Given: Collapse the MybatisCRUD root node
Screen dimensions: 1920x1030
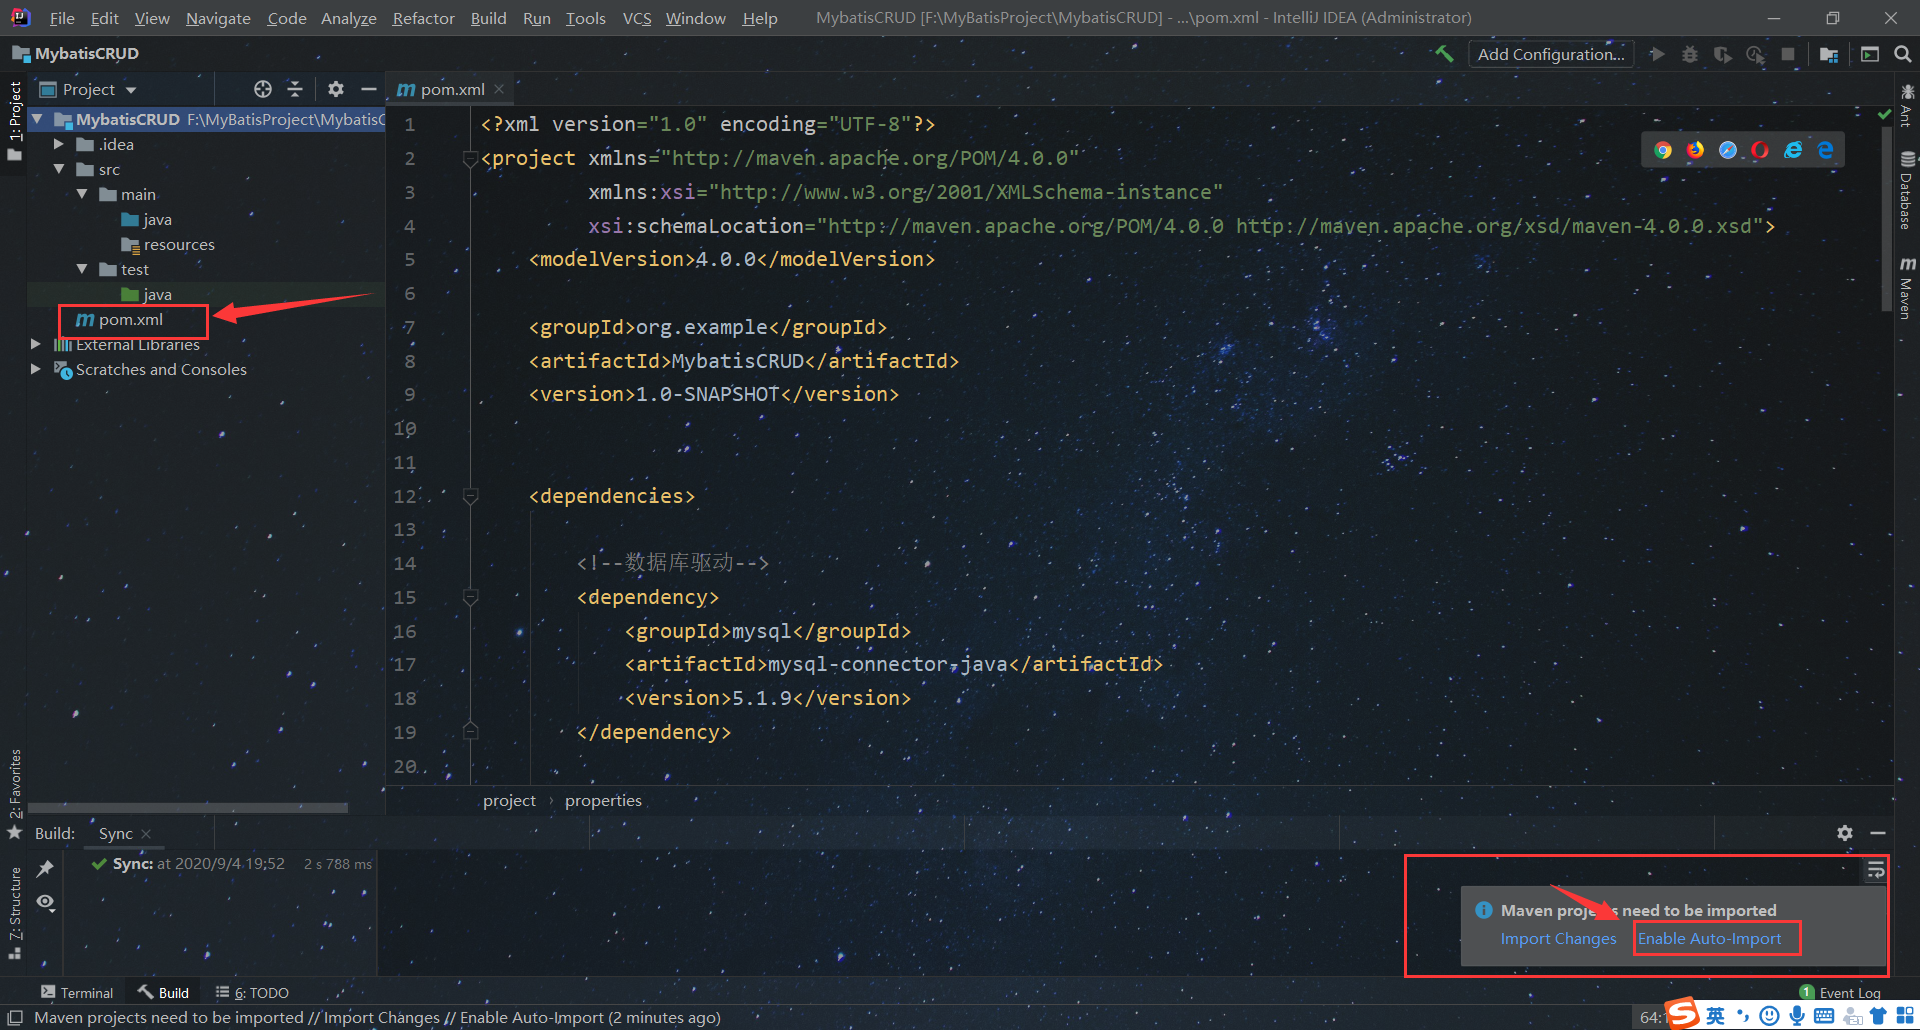Looking at the screenshot, I should [38, 119].
